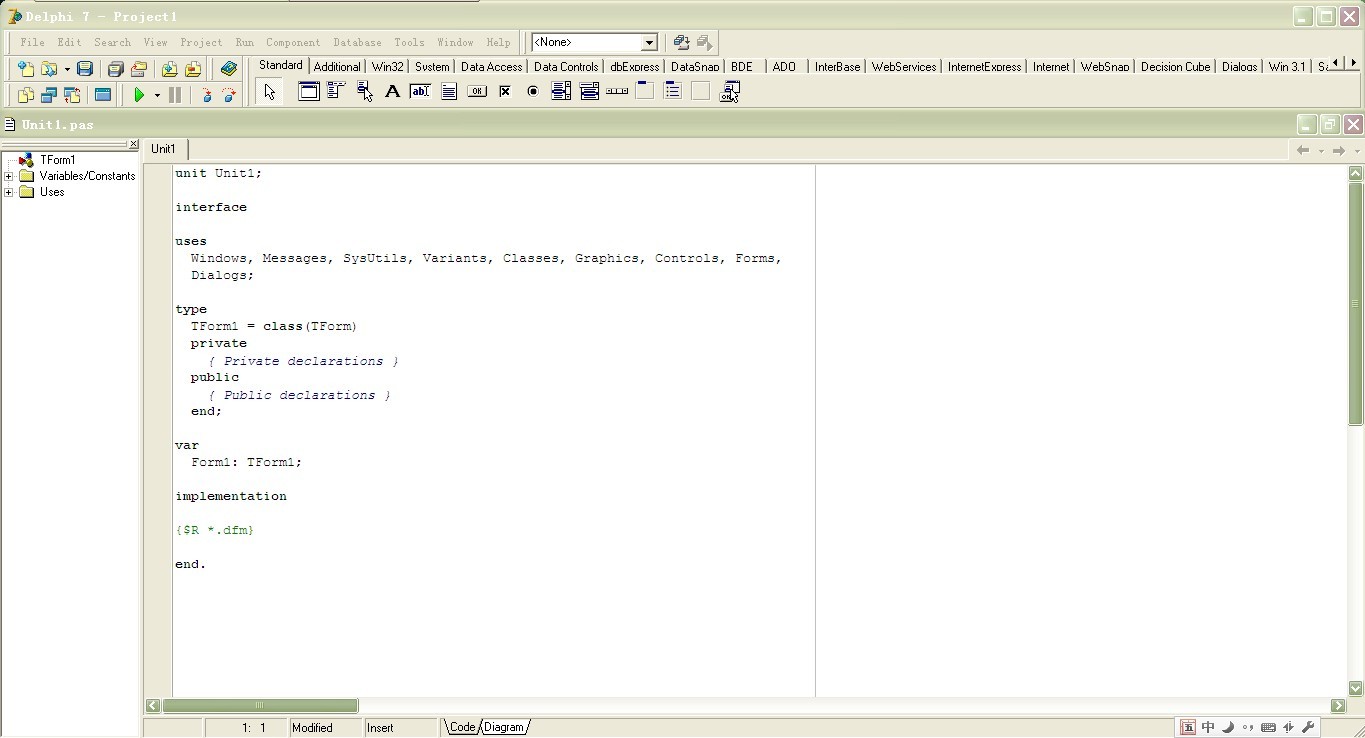The height and width of the screenshot is (738, 1365).
Task: Open the back navigation history dropdown
Action: pyautogui.click(x=1320, y=151)
